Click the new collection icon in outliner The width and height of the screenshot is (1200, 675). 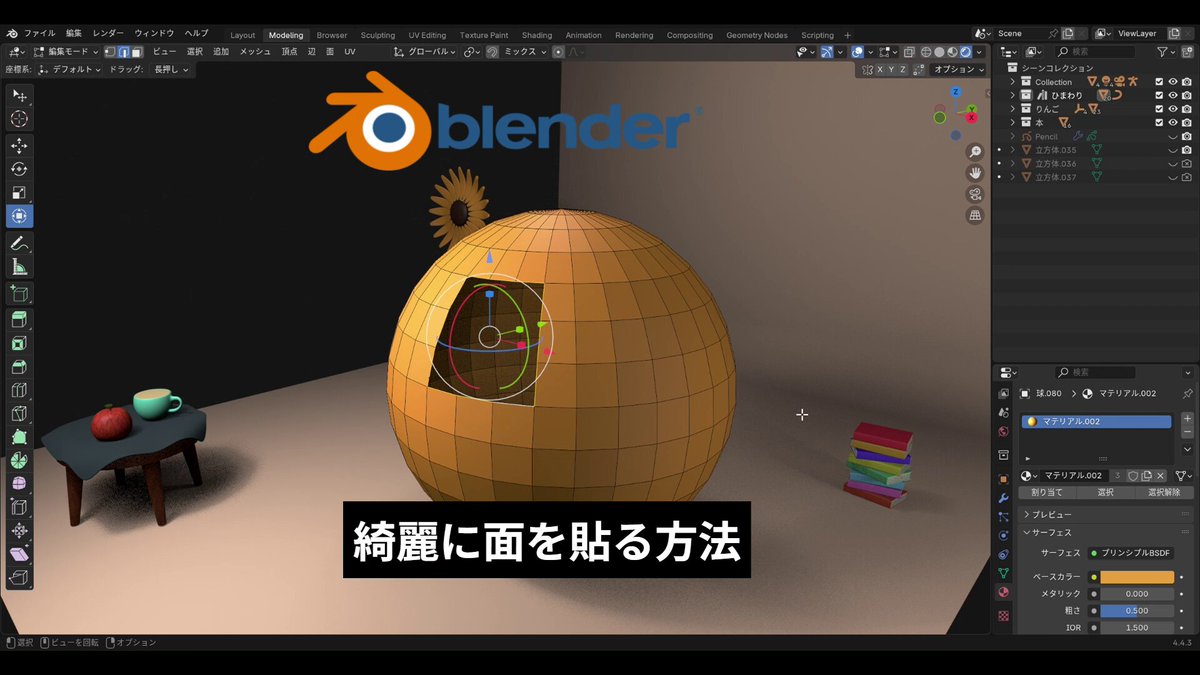point(1187,51)
